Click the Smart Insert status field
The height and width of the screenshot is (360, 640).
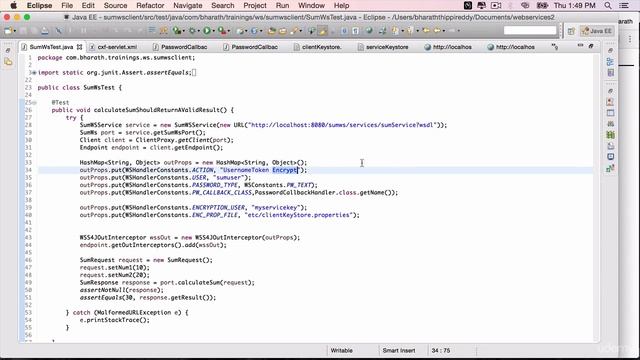pyautogui.click(x=399, y=351)
